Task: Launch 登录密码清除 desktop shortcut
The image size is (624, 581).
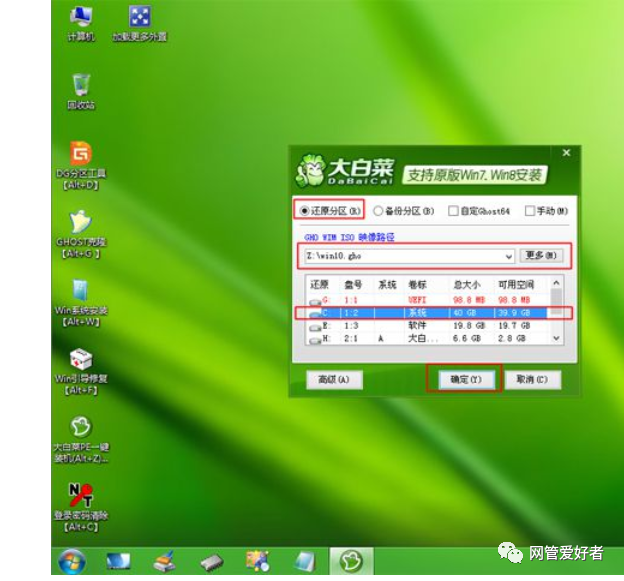Action: point(81,508)
